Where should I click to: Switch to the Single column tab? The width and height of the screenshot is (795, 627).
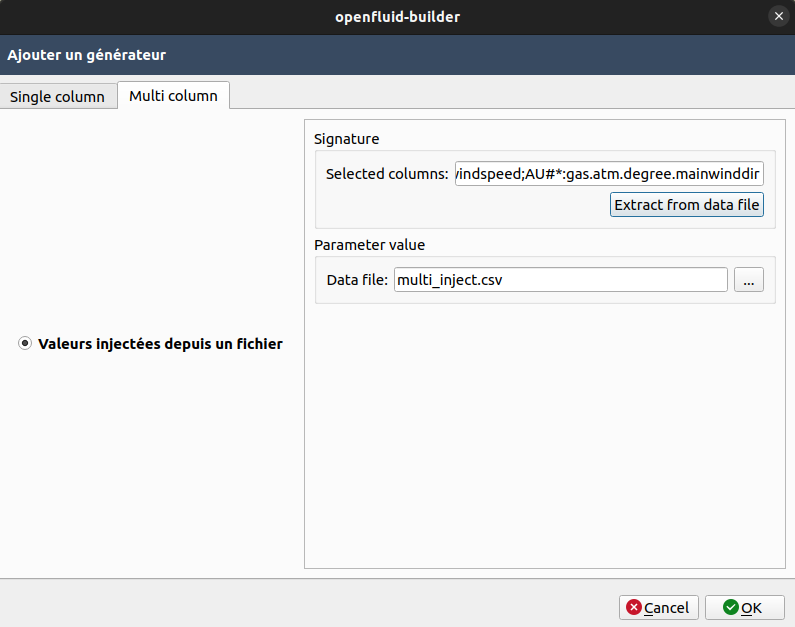(57, 97)
